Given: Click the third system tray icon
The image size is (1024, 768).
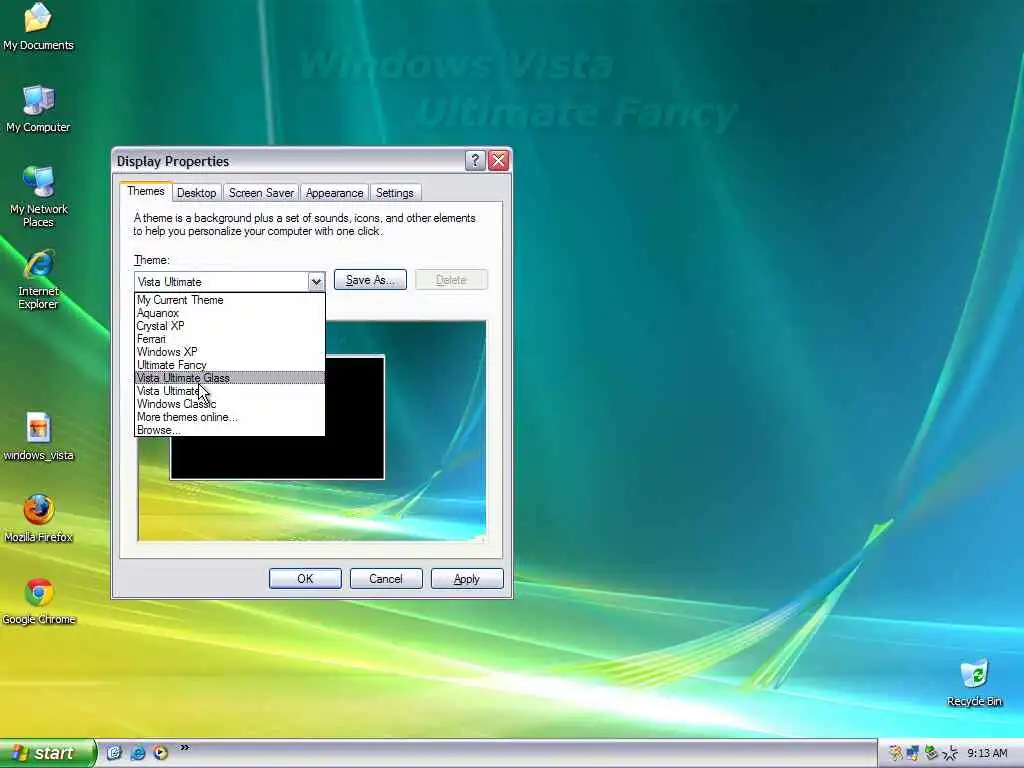Looking at the screenshot, I should (931, 754).
